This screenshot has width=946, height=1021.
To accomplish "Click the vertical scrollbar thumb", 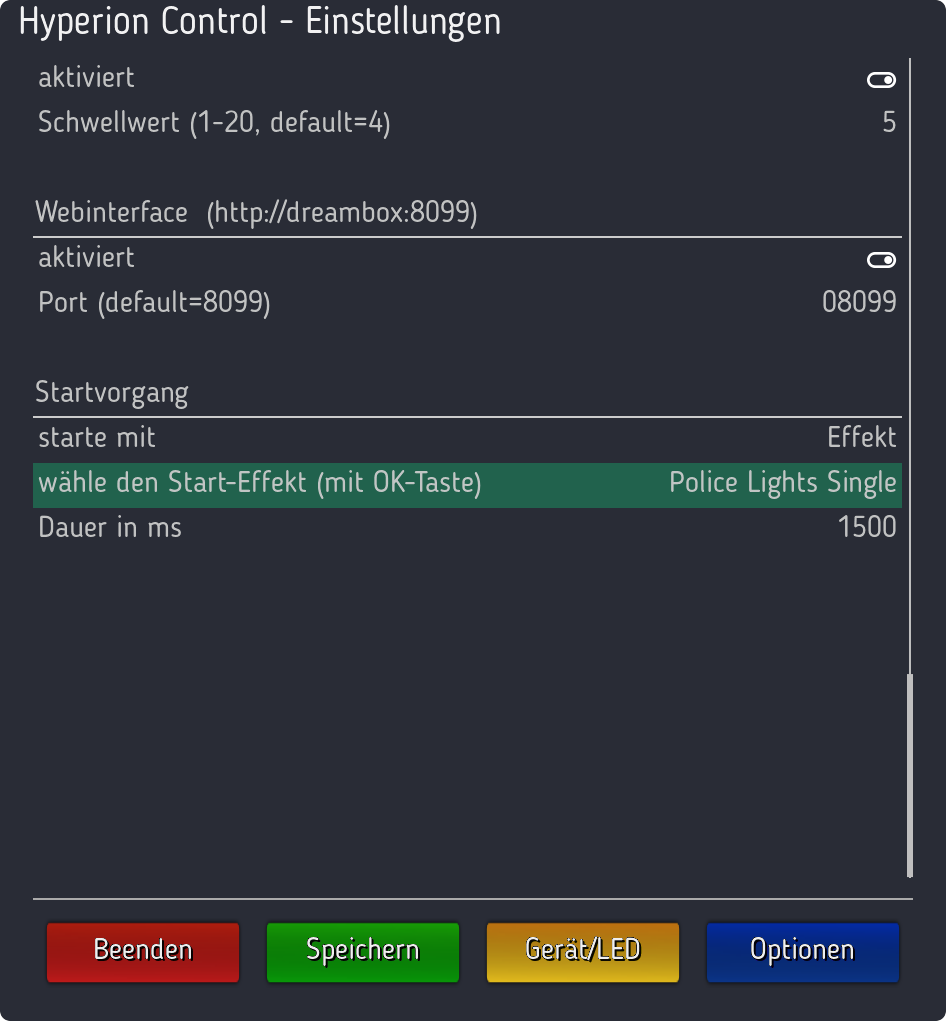I will click(910, 775).
